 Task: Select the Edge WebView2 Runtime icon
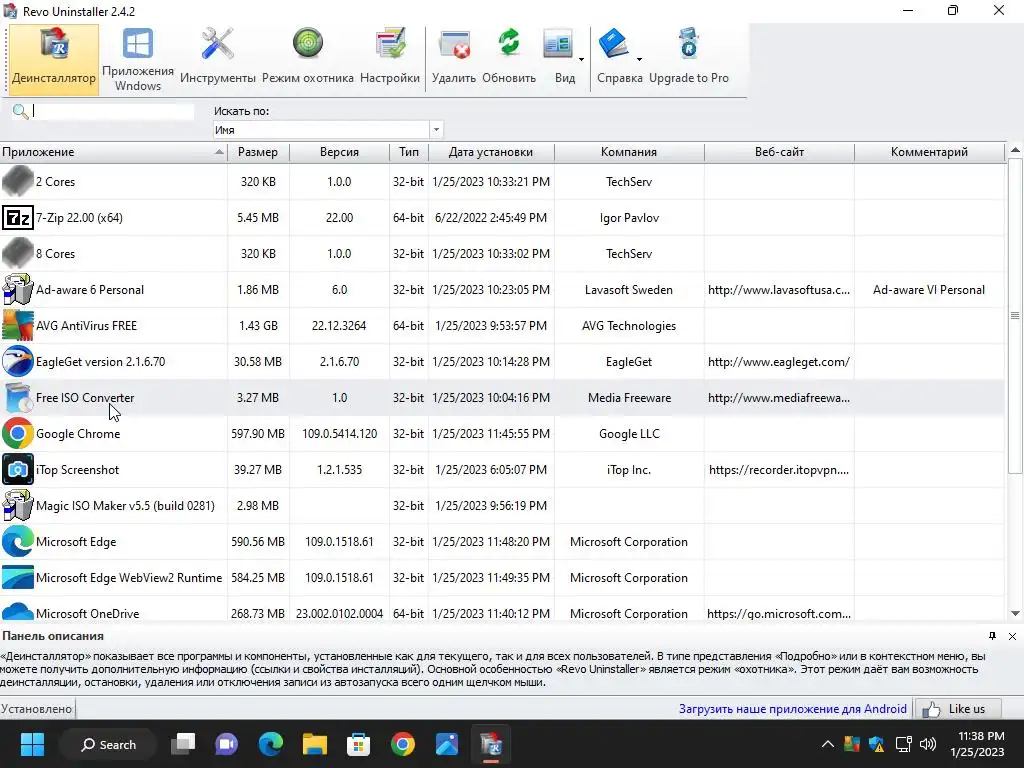pyautogui.click(x=18, y=577)
